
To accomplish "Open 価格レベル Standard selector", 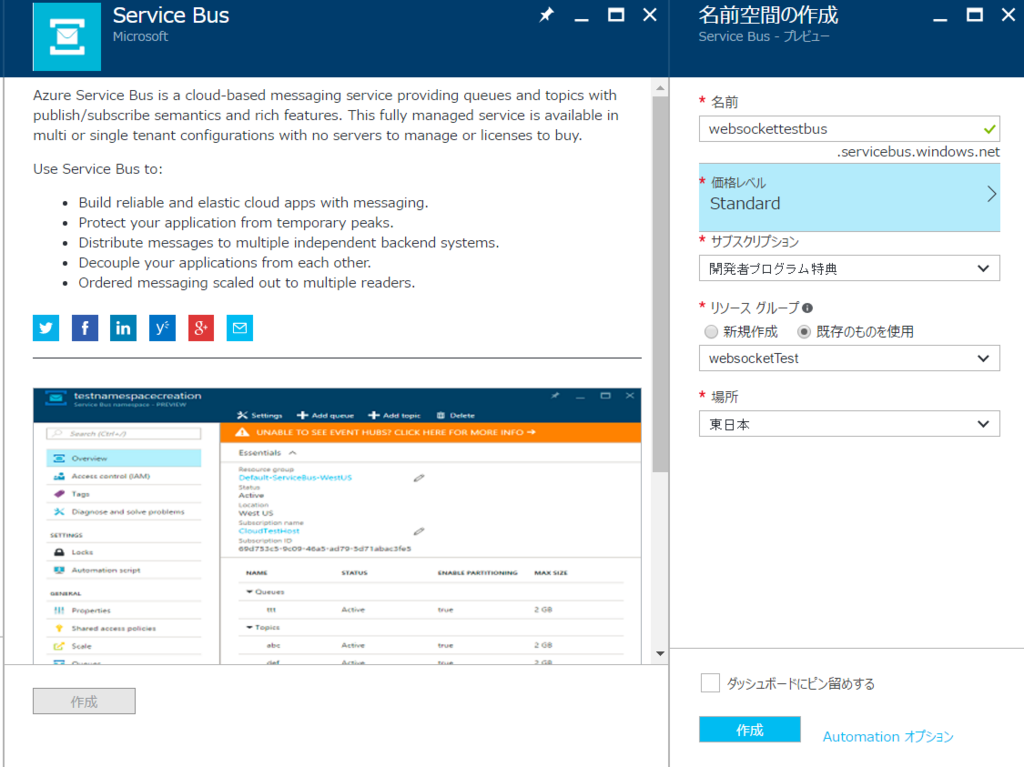I will coord(849,197).
